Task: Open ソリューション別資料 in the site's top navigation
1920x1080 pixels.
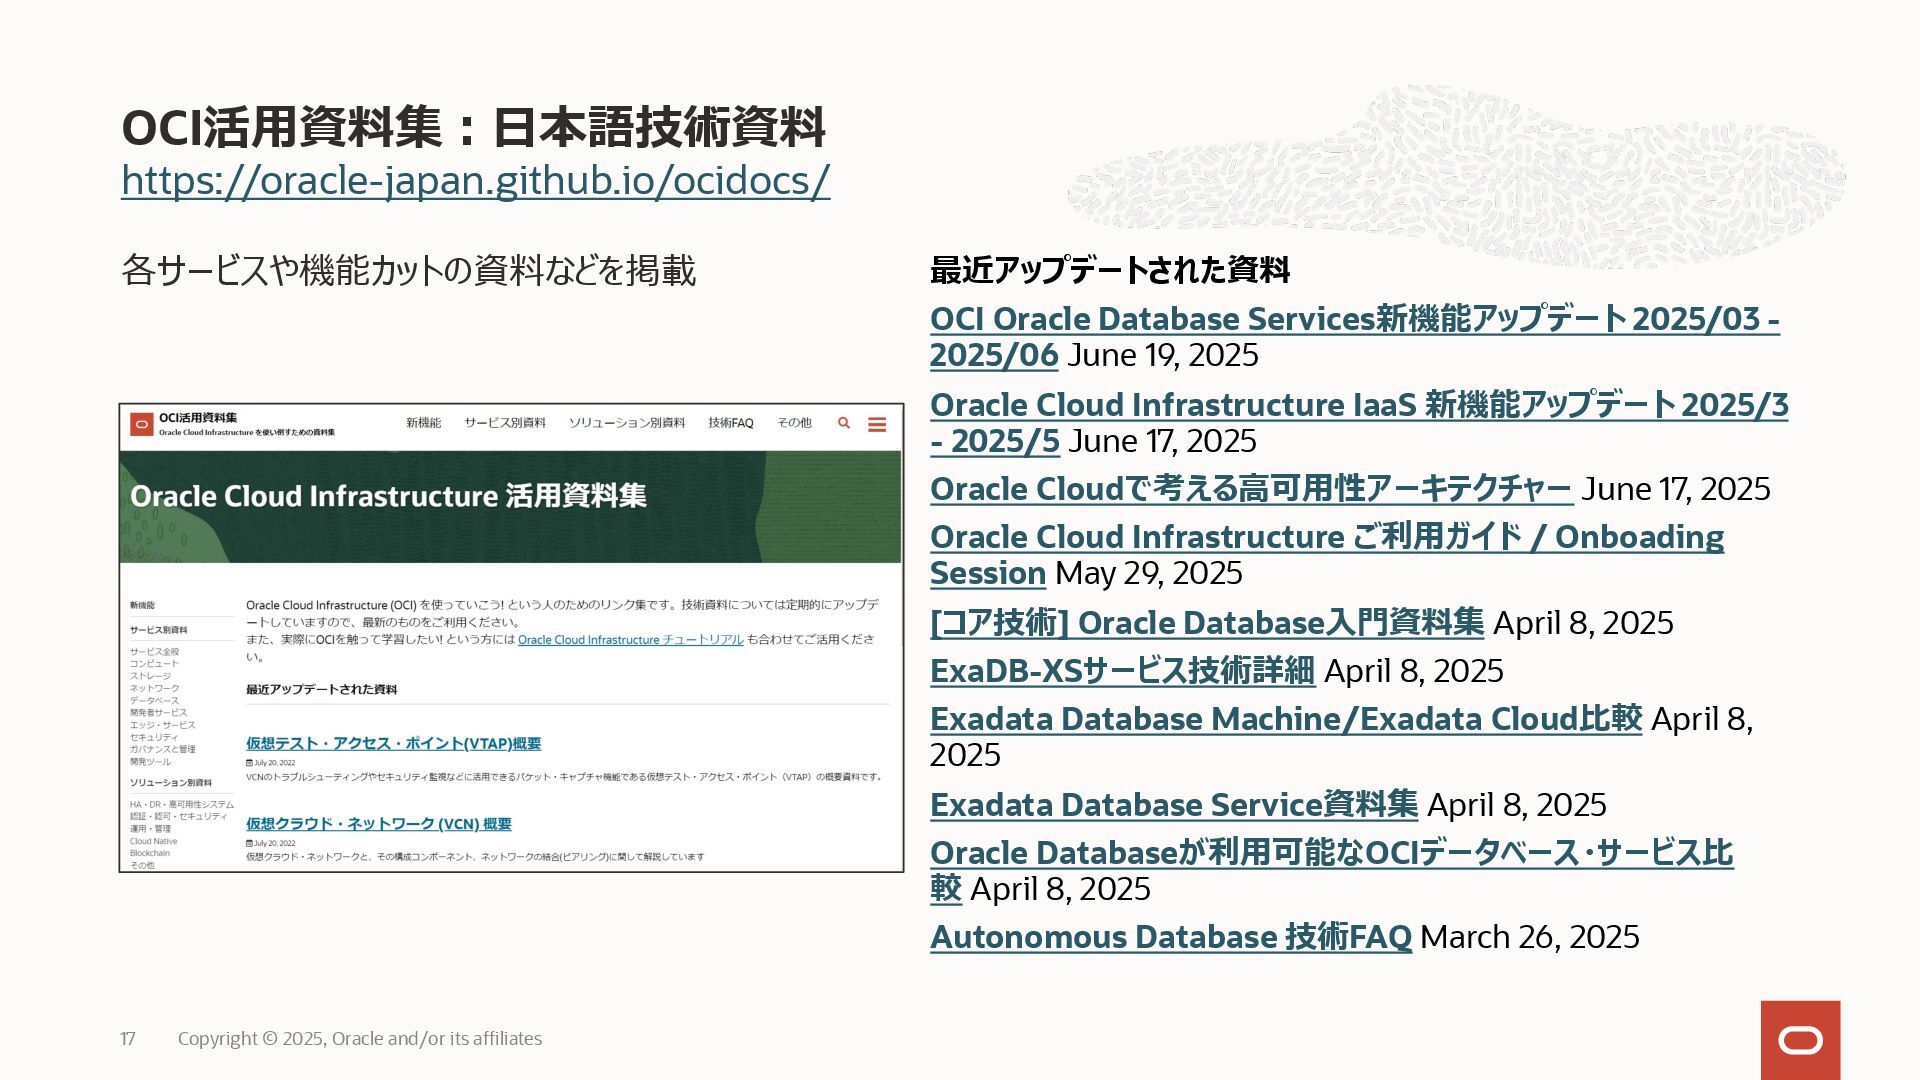Action: [627, 423]
